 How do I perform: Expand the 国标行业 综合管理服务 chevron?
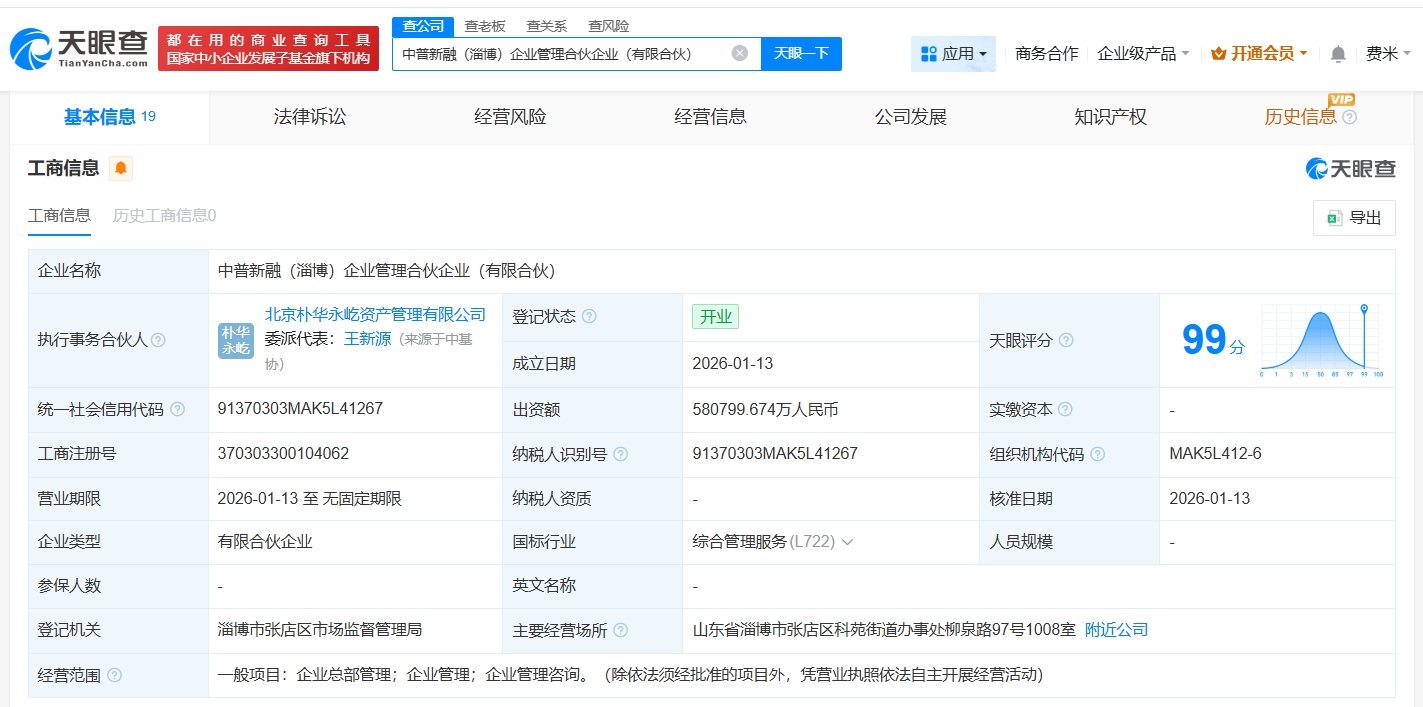[x=847, y=542]
